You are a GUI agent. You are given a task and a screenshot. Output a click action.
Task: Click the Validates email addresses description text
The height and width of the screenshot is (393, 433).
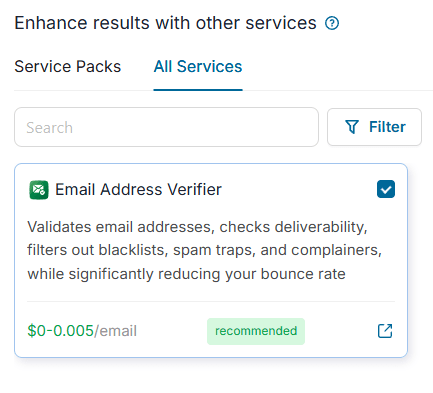[205, 250]
